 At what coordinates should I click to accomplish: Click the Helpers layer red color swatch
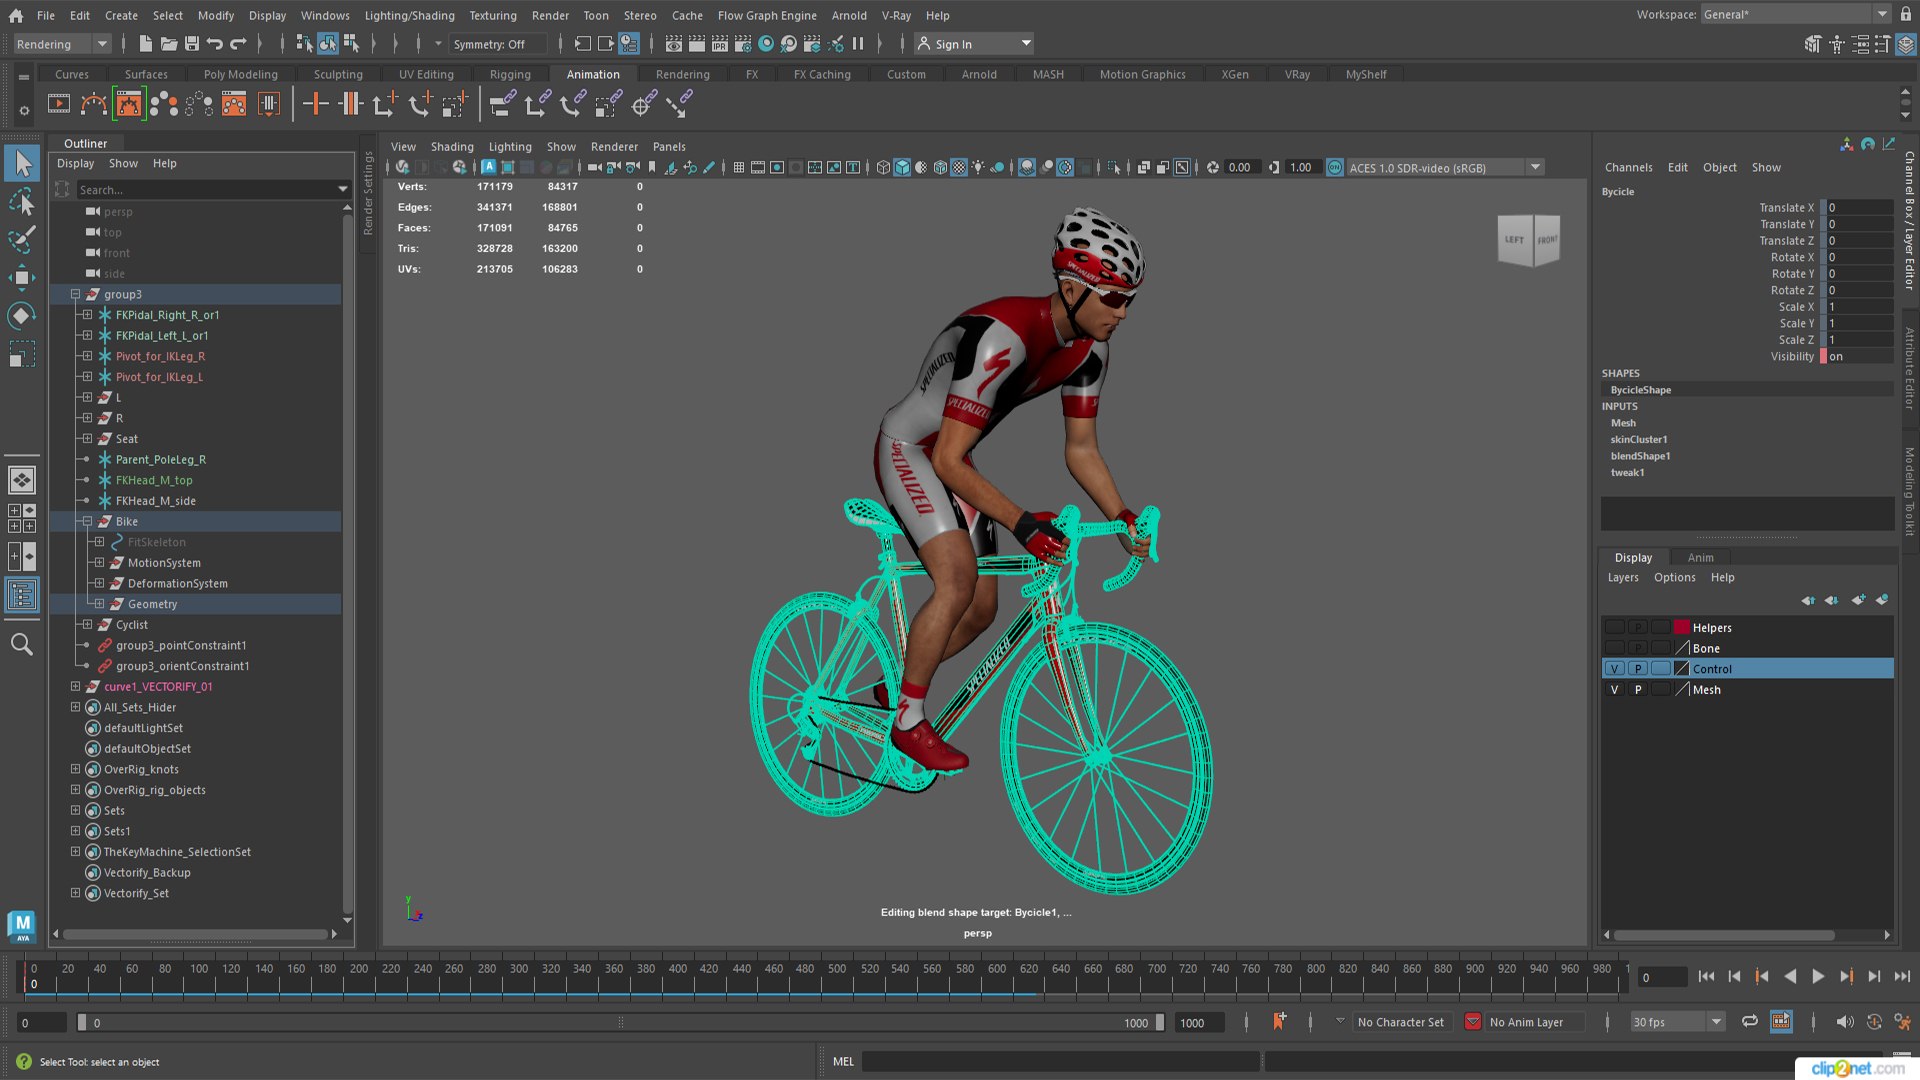[1682, 627]
